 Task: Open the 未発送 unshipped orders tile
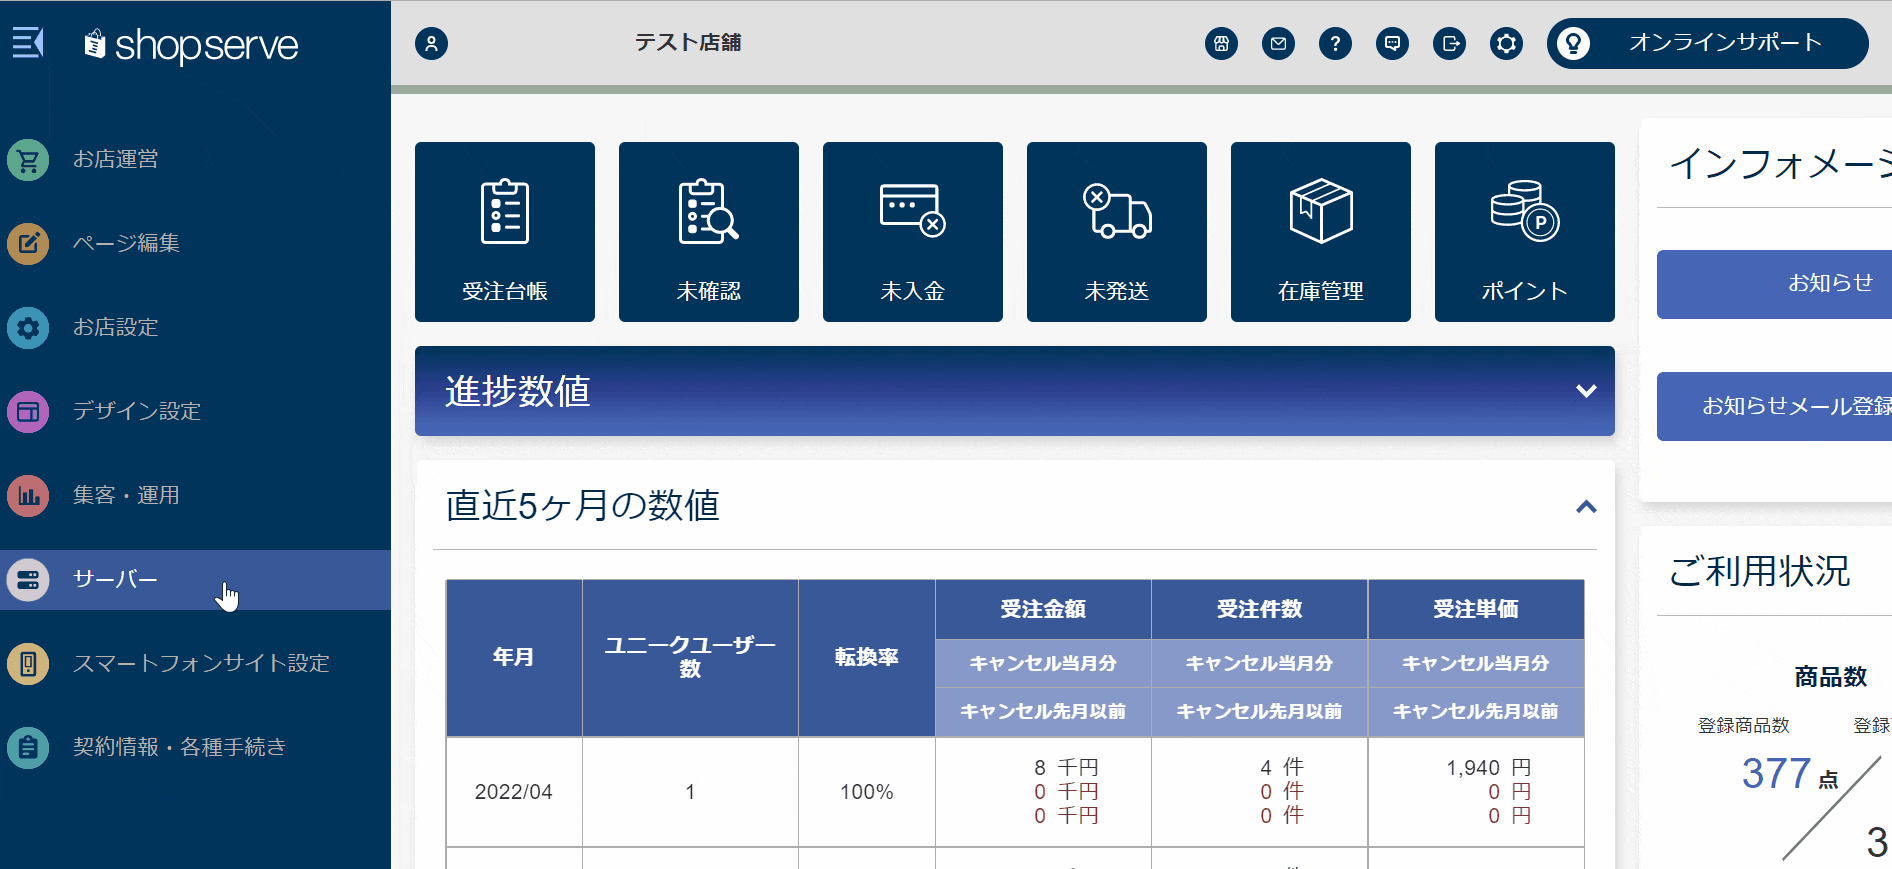(1117, 232)
